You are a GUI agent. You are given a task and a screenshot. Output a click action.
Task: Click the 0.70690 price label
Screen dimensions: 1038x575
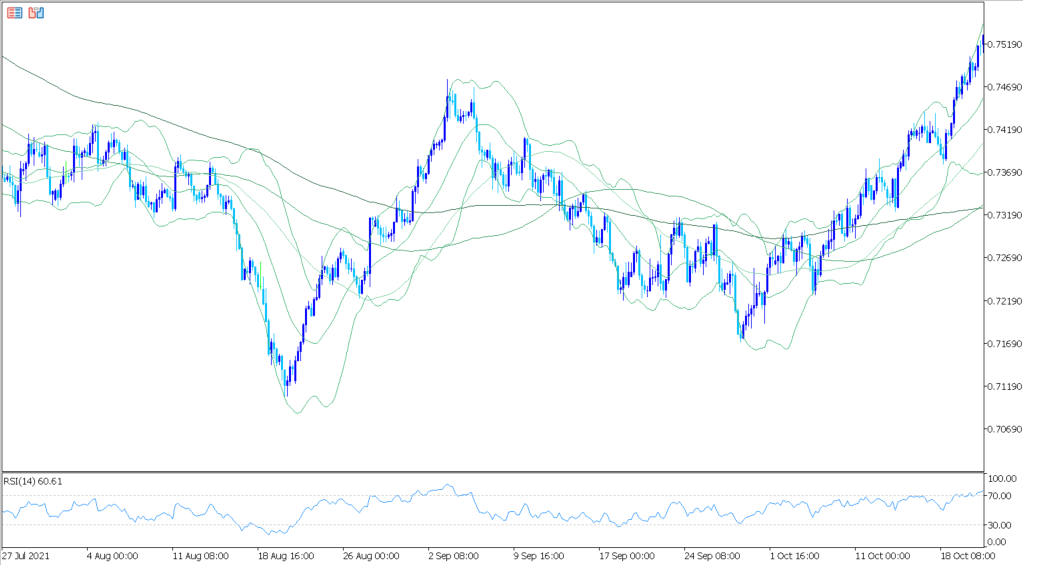(1004, 429)
